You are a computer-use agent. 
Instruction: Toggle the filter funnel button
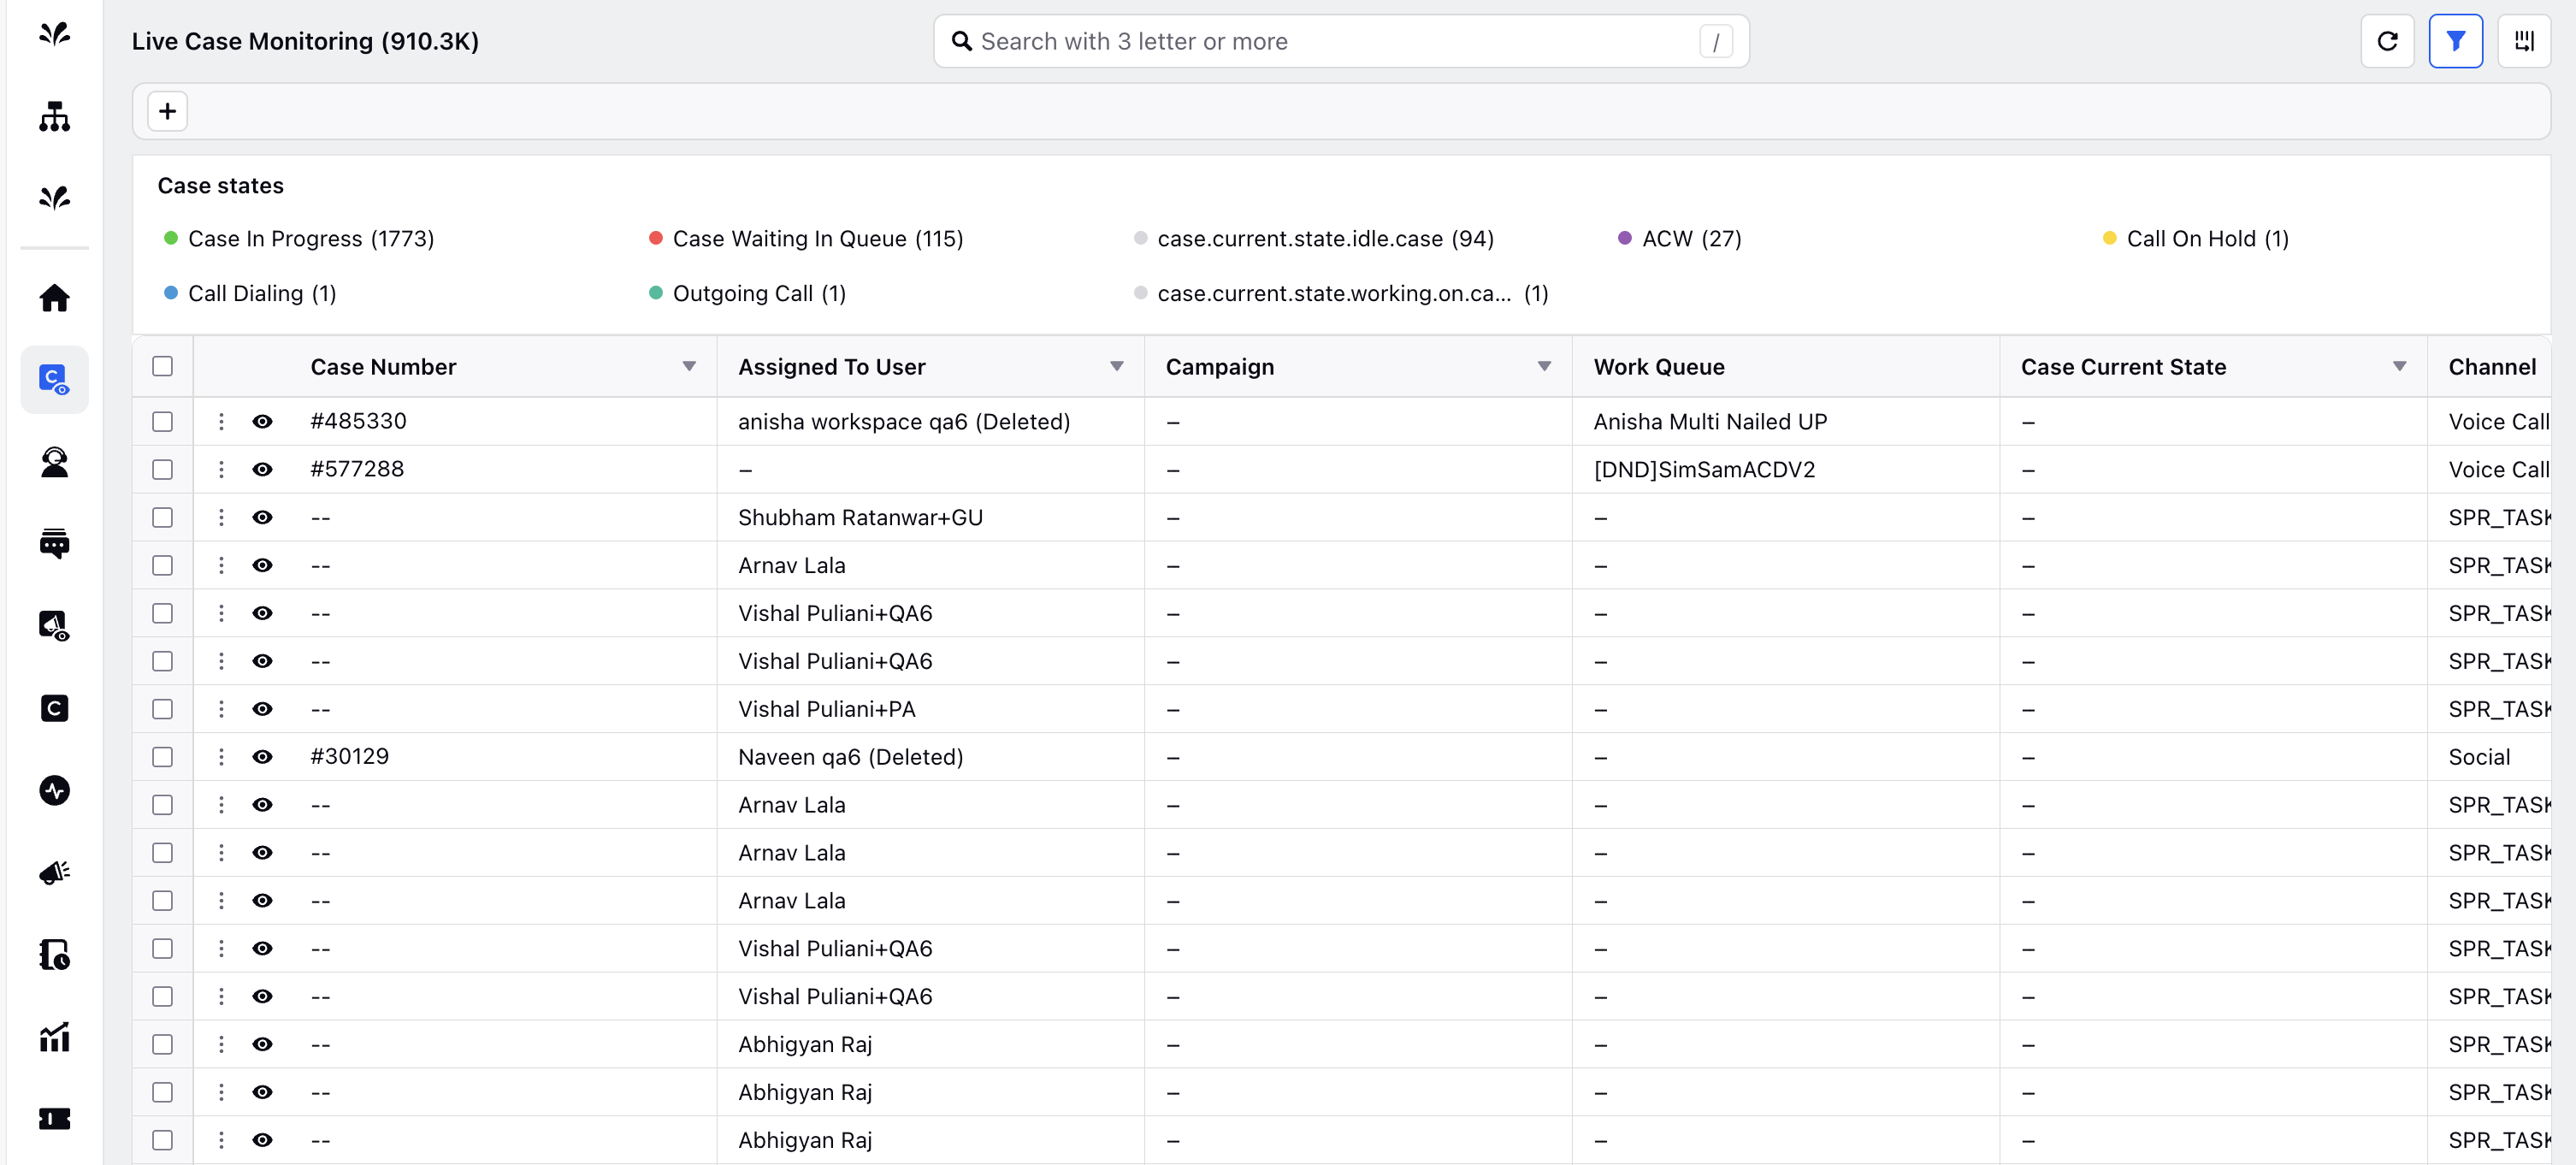[x=2455, y=41]
